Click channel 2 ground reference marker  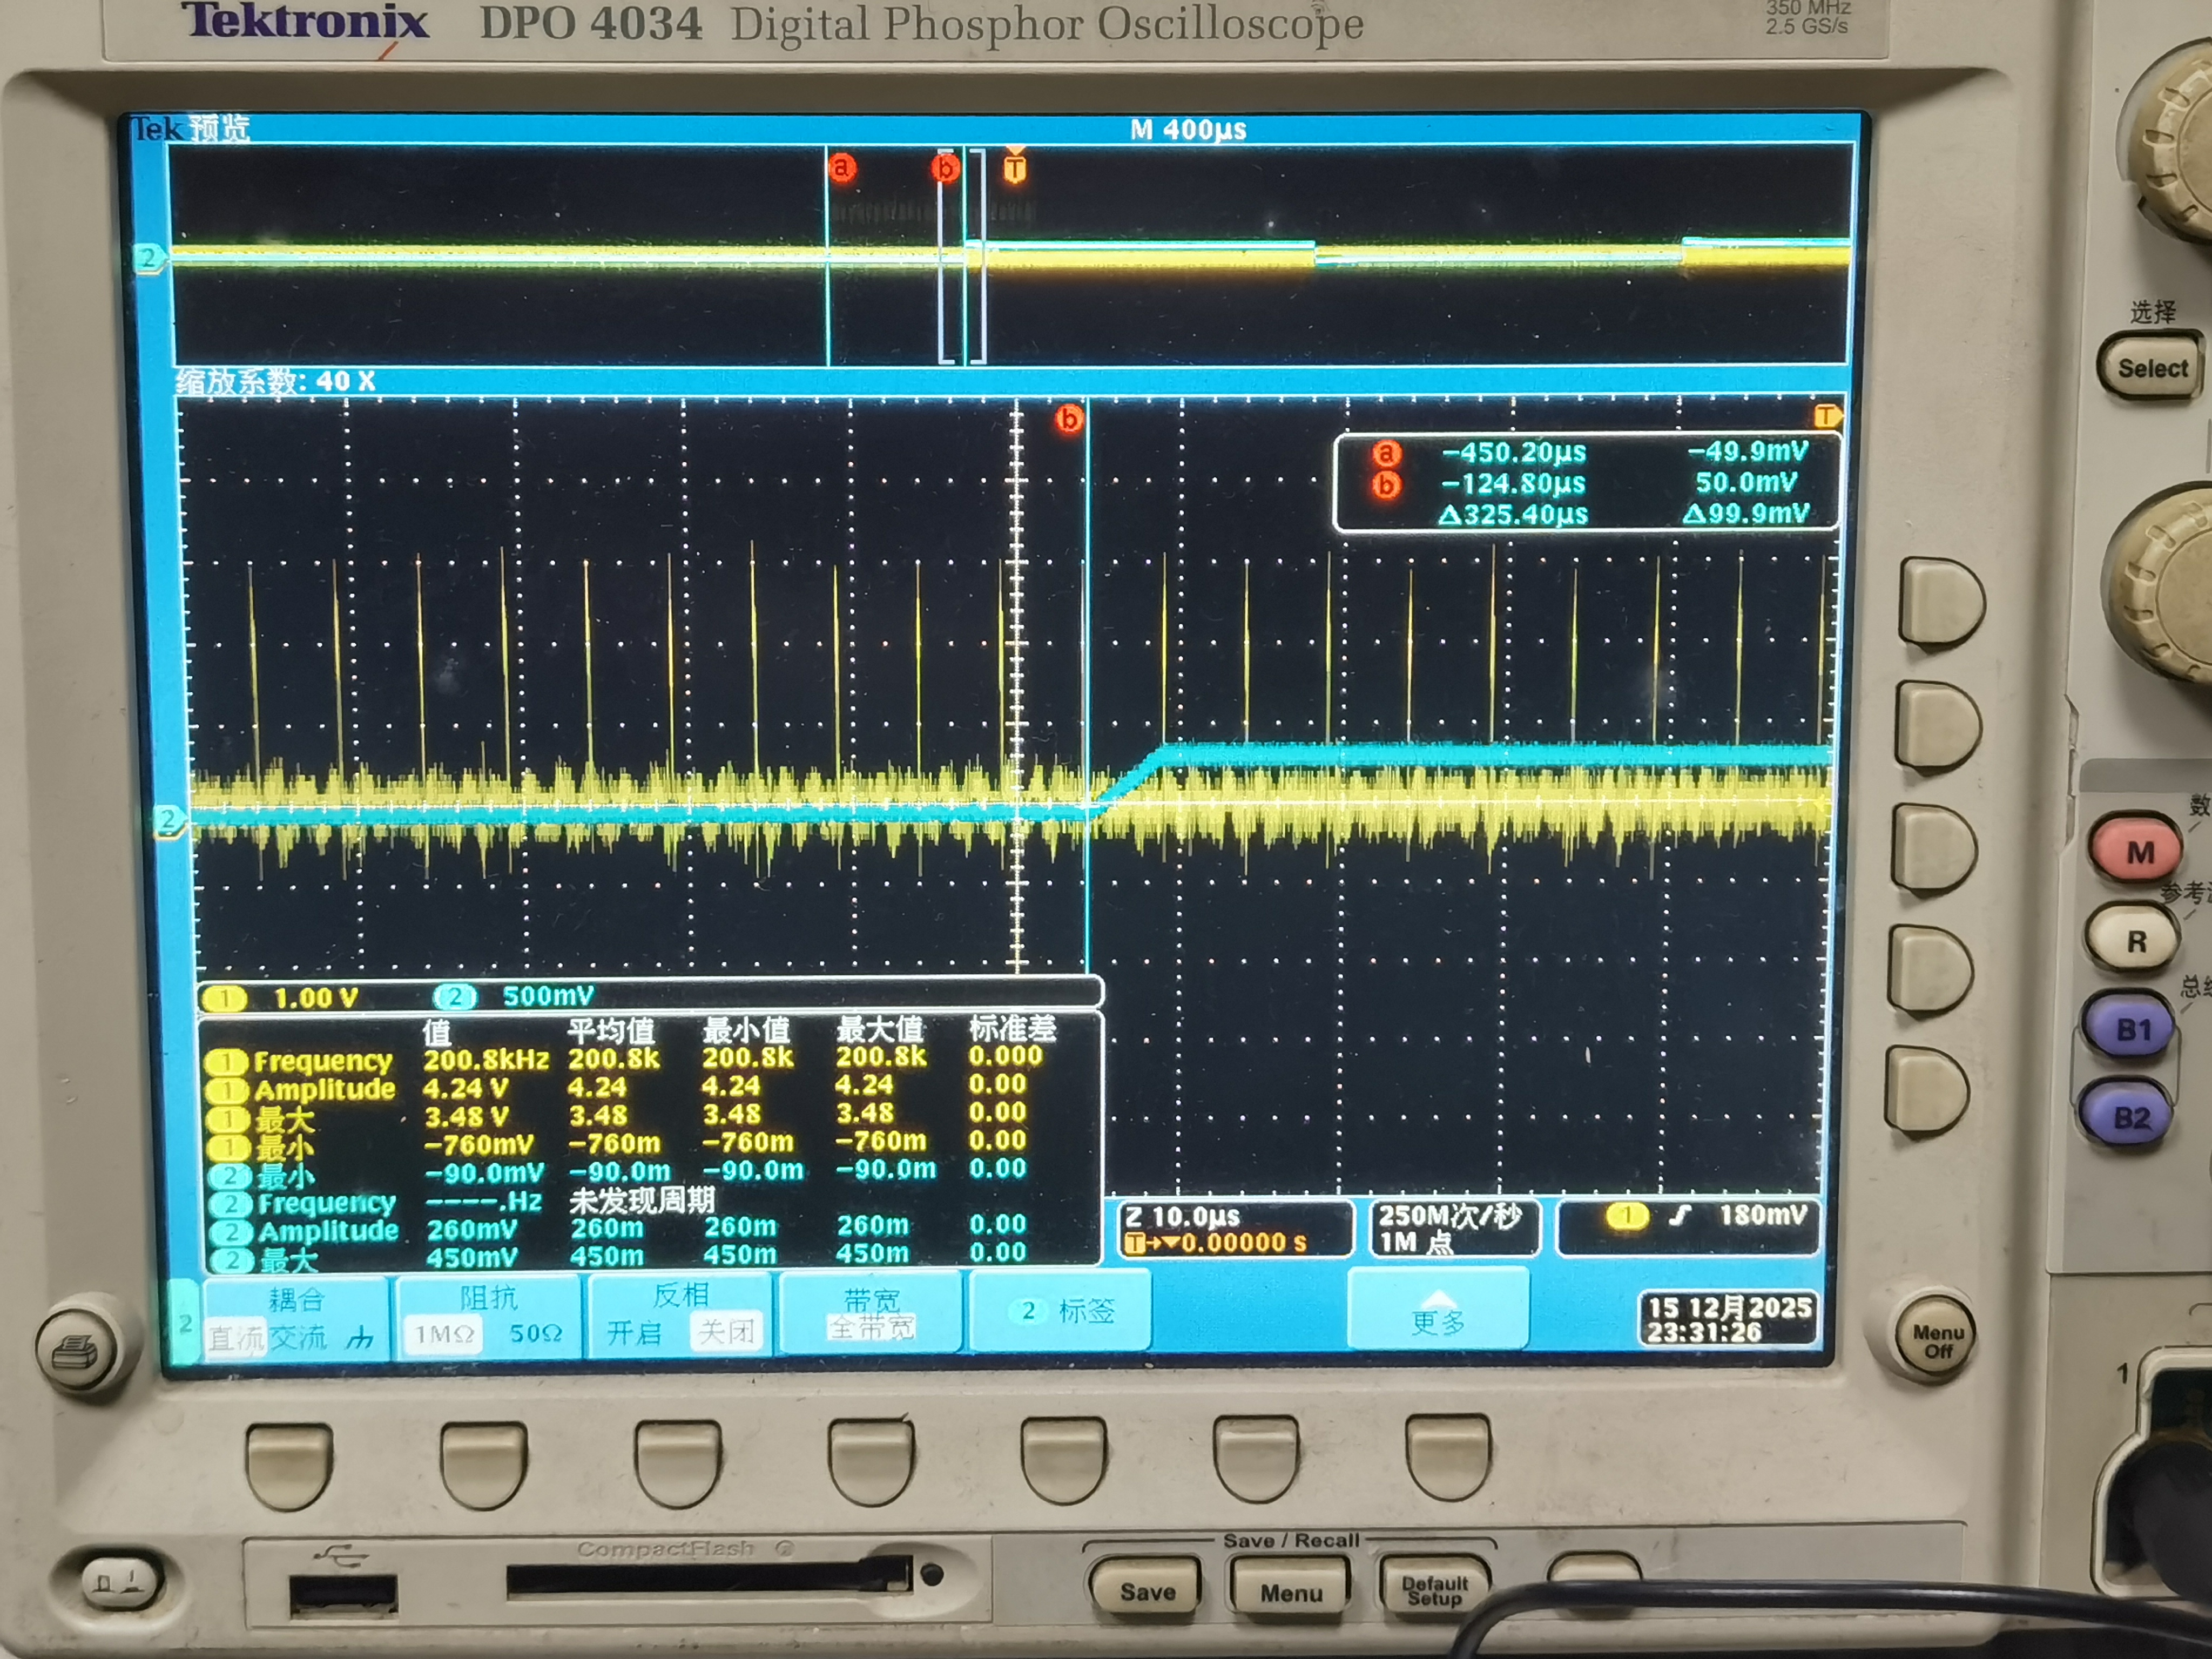coord(169,821)
